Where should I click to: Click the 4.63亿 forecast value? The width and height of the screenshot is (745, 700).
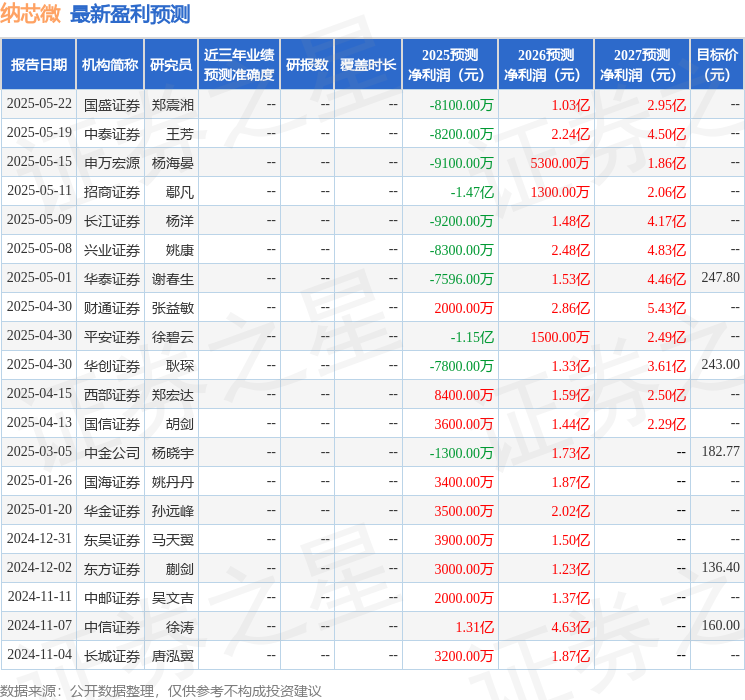[571, 627]
